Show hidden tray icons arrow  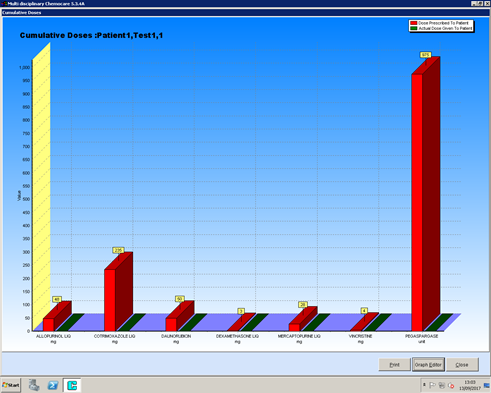click(x=424, y=385)
